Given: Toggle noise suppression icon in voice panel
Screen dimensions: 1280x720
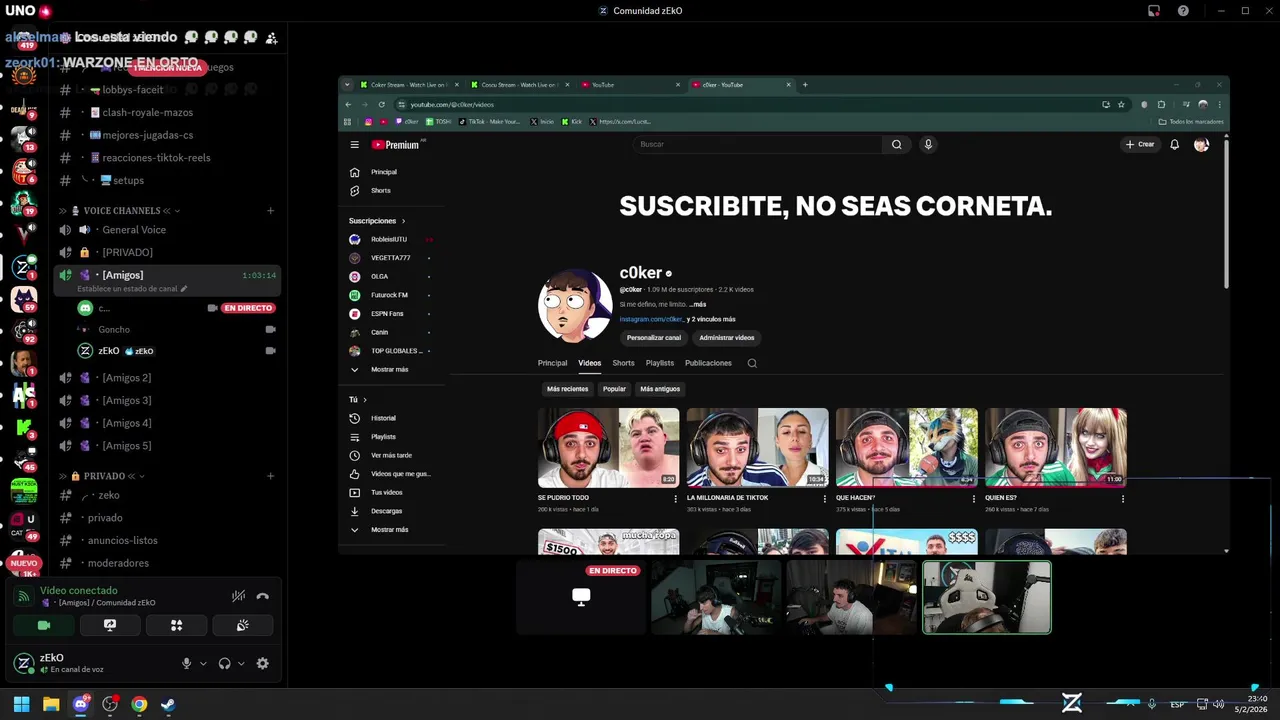Looking at the screenshot, I should coord(238,596).
